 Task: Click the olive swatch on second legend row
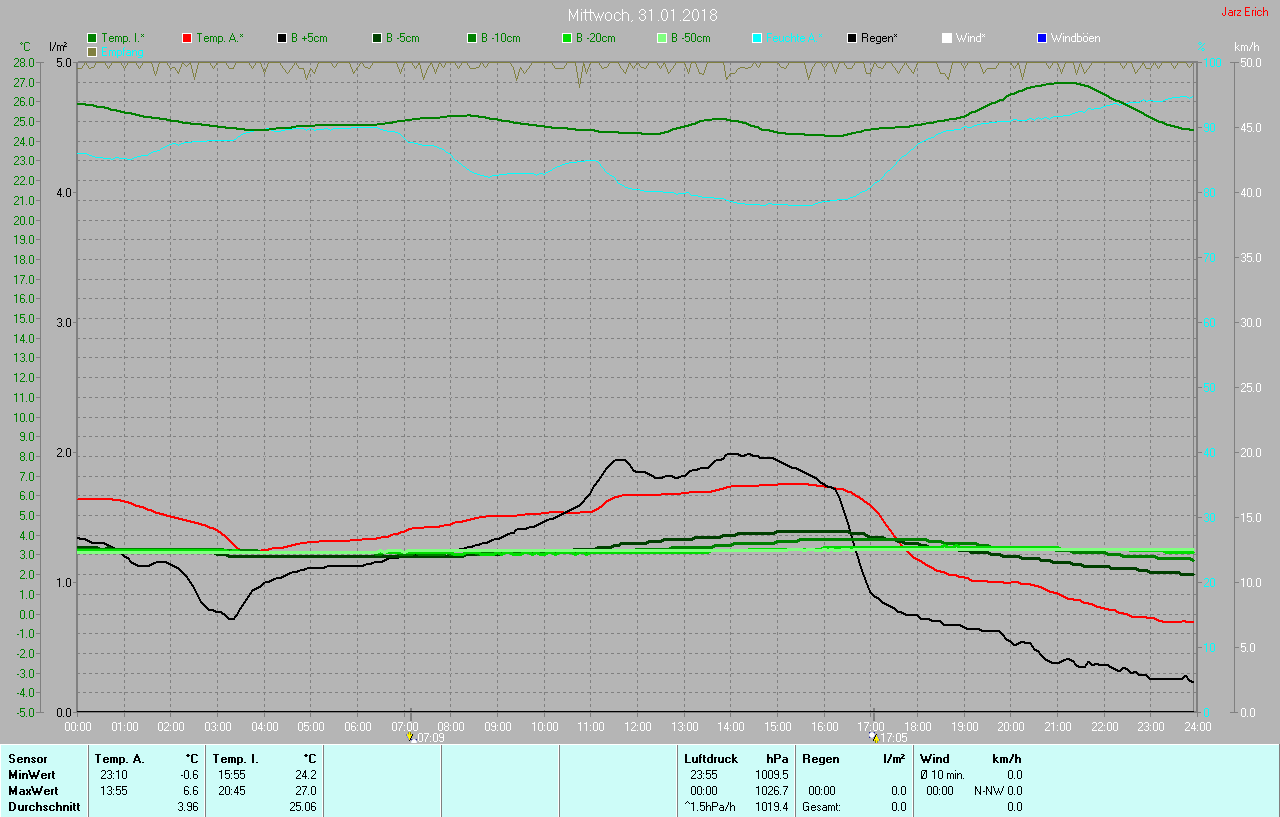tap(93, 51)
